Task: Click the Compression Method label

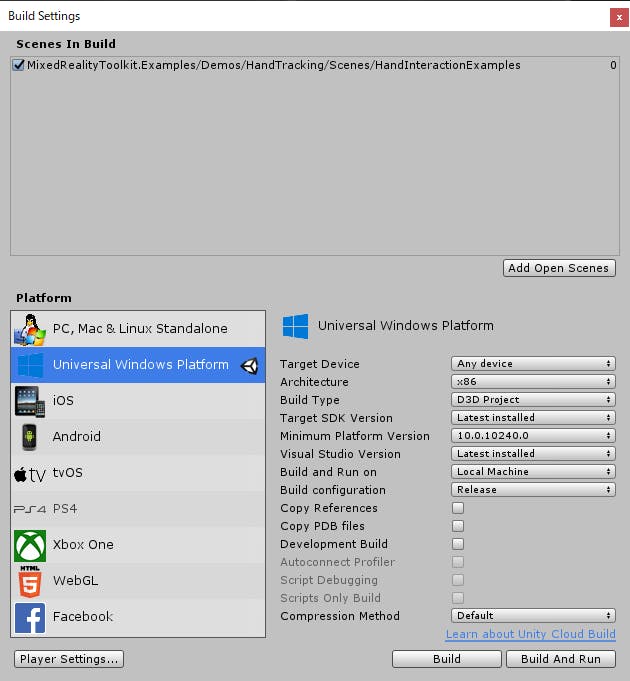Action: 340,616
